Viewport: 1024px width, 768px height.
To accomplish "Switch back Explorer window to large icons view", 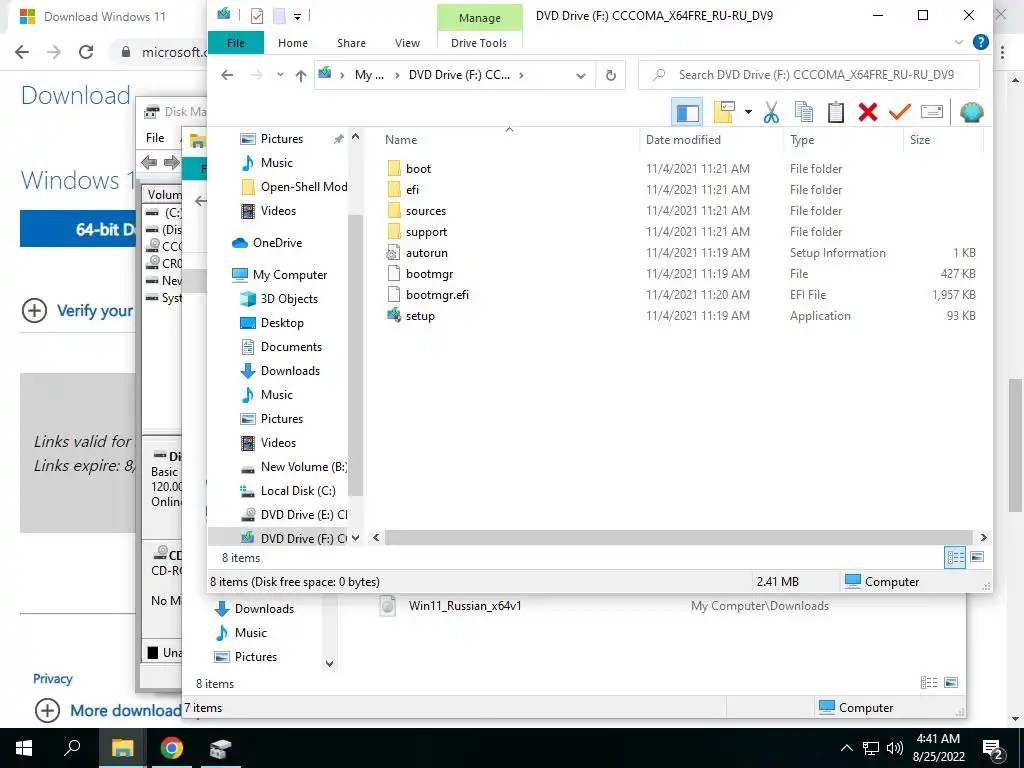I will (x=951, y=683).
